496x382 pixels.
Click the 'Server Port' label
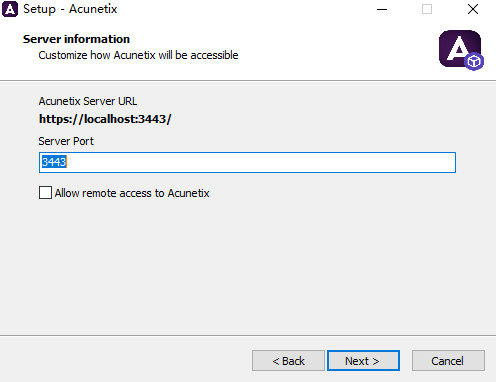tap(66, 141)
